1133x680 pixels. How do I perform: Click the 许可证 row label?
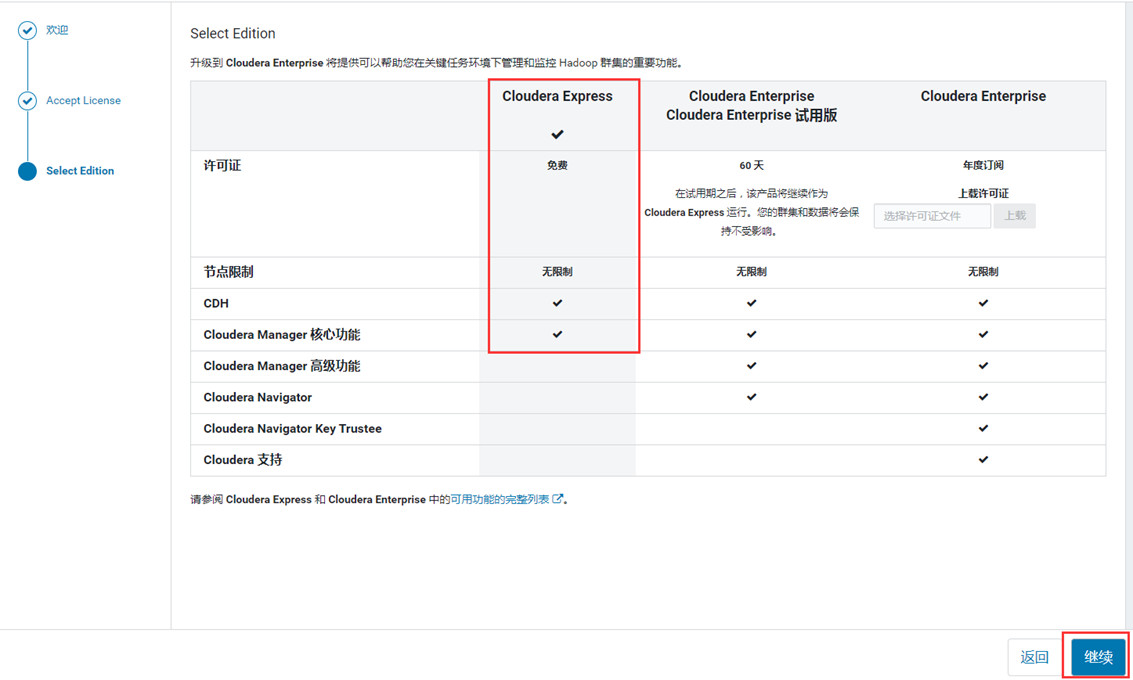coord(223,165)
